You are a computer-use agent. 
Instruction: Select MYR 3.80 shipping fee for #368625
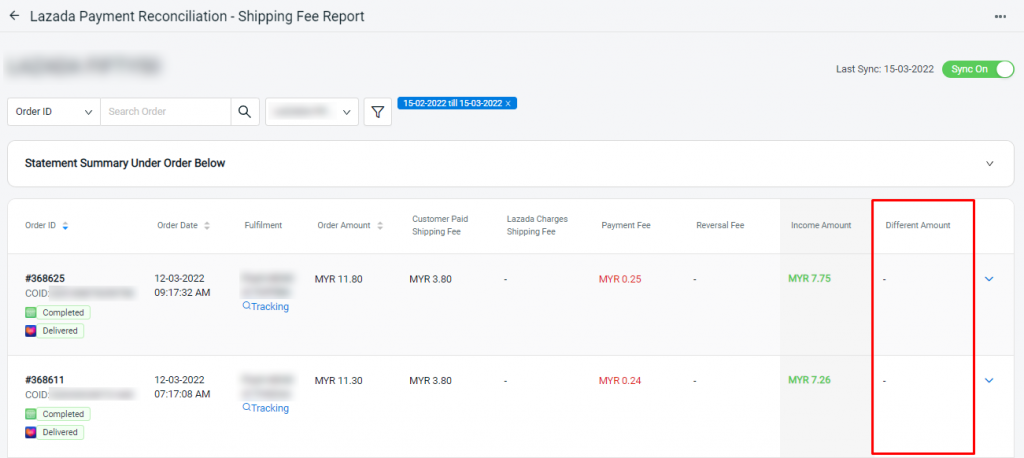pos(430,279)
